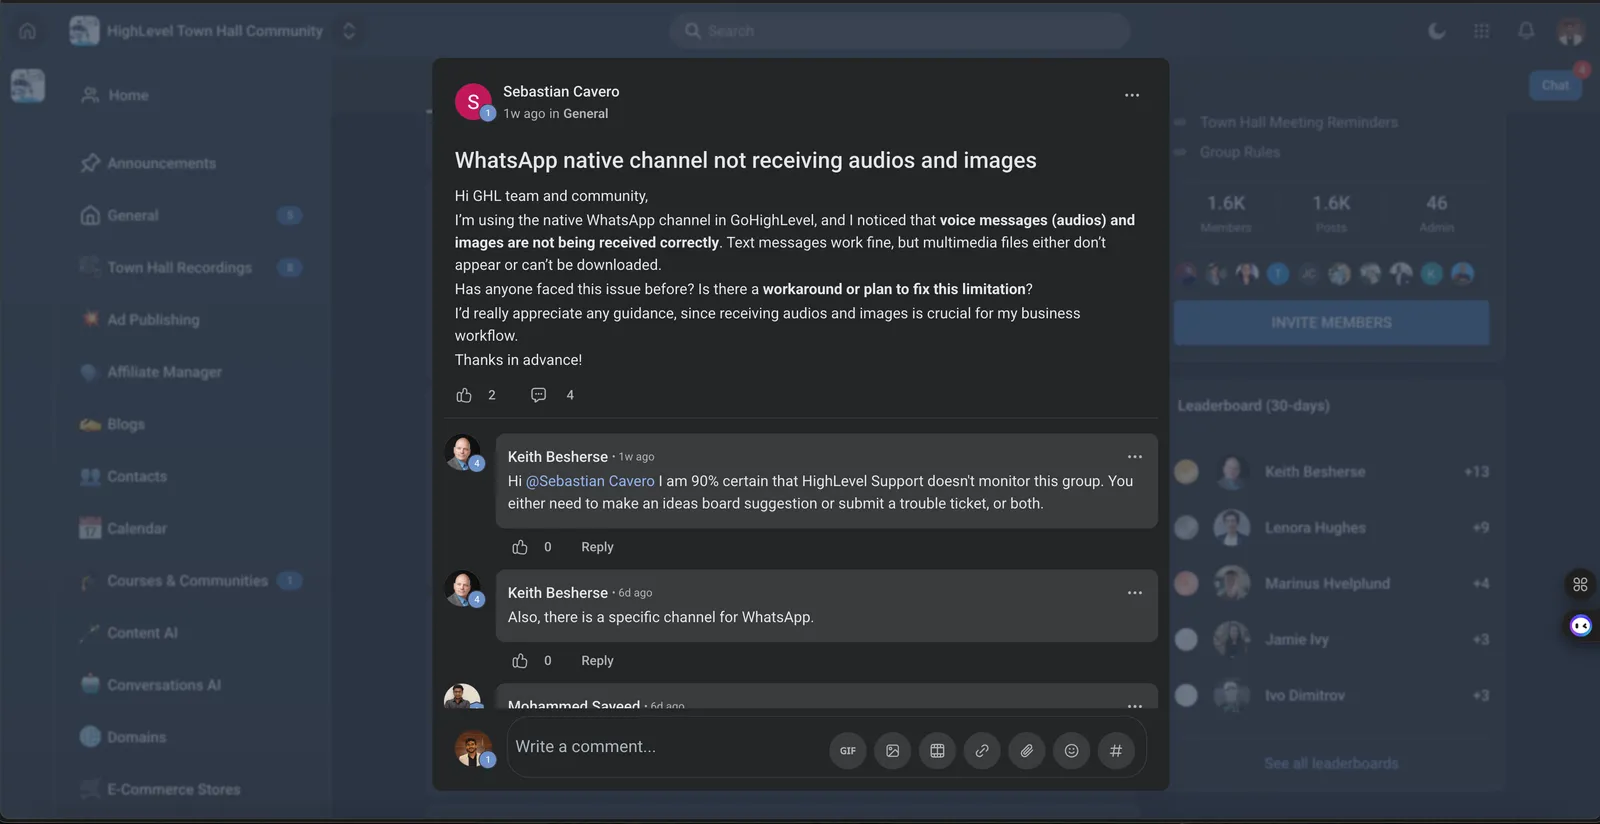Open options for Keith's 6d ago comment
This screenshot has width=1600, height=824.
(x=1135, y=593)
